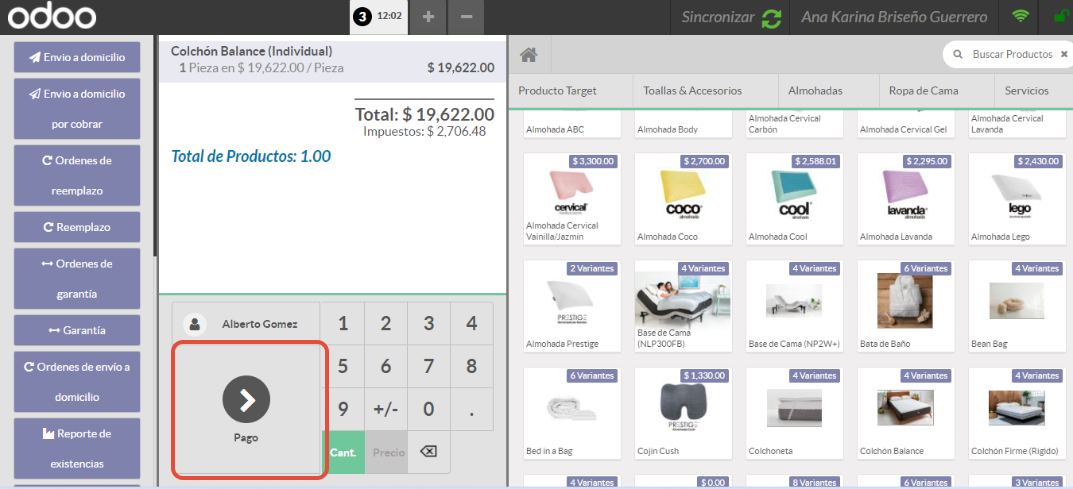Viewport: 1073px width, 489px height.
Task: Tap numpad key 2
Action: 386,323
